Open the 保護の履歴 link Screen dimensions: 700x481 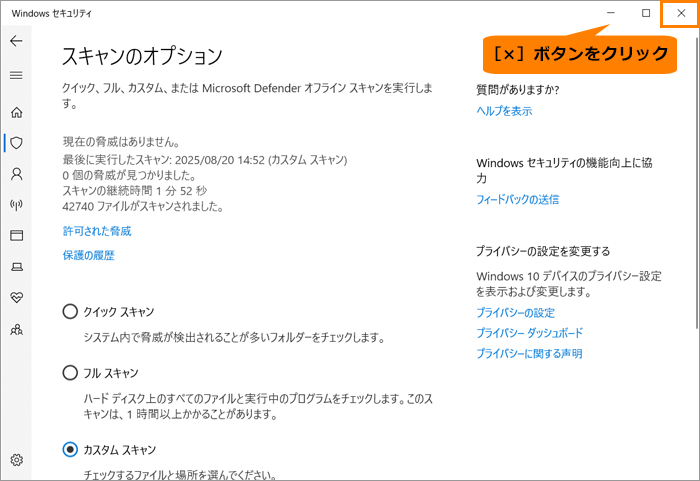pos(88,255)
